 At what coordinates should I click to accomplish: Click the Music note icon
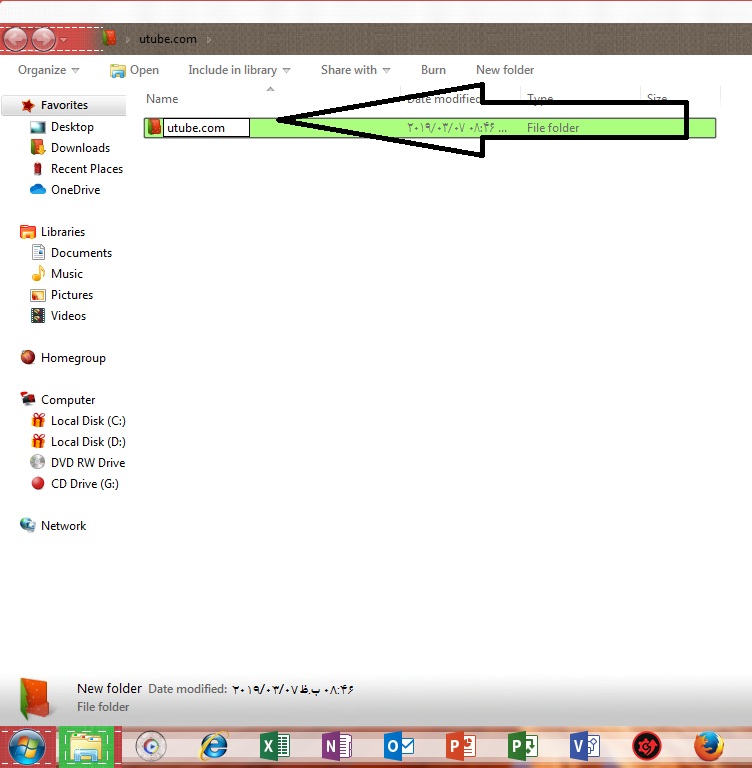click(x=38, y=273)
